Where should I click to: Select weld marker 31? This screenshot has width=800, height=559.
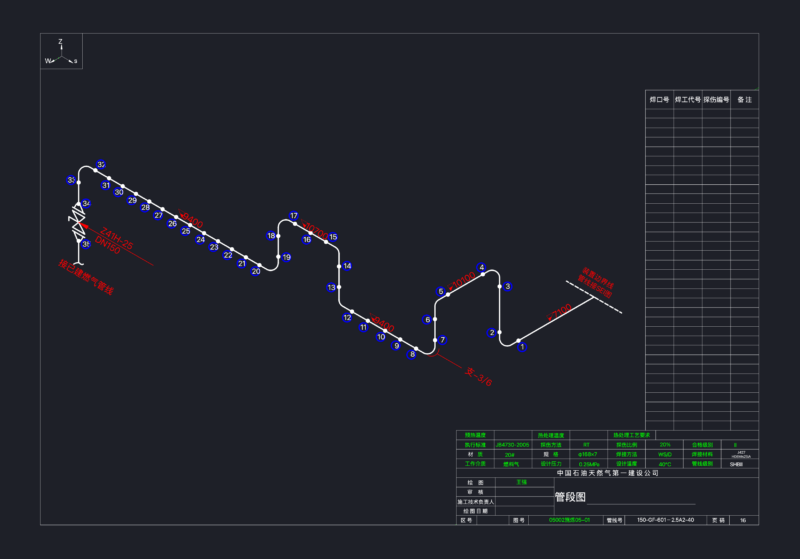(x=106, y=186)
